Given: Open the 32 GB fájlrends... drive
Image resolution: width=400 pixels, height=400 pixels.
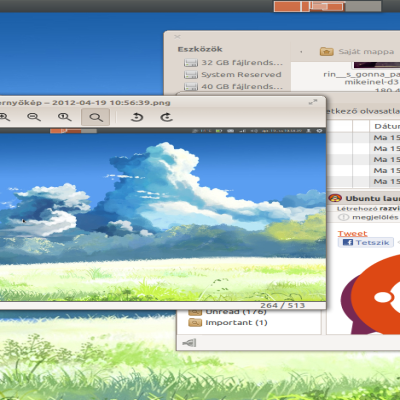Looking at the screenshot, I should (x=233, y=62).
